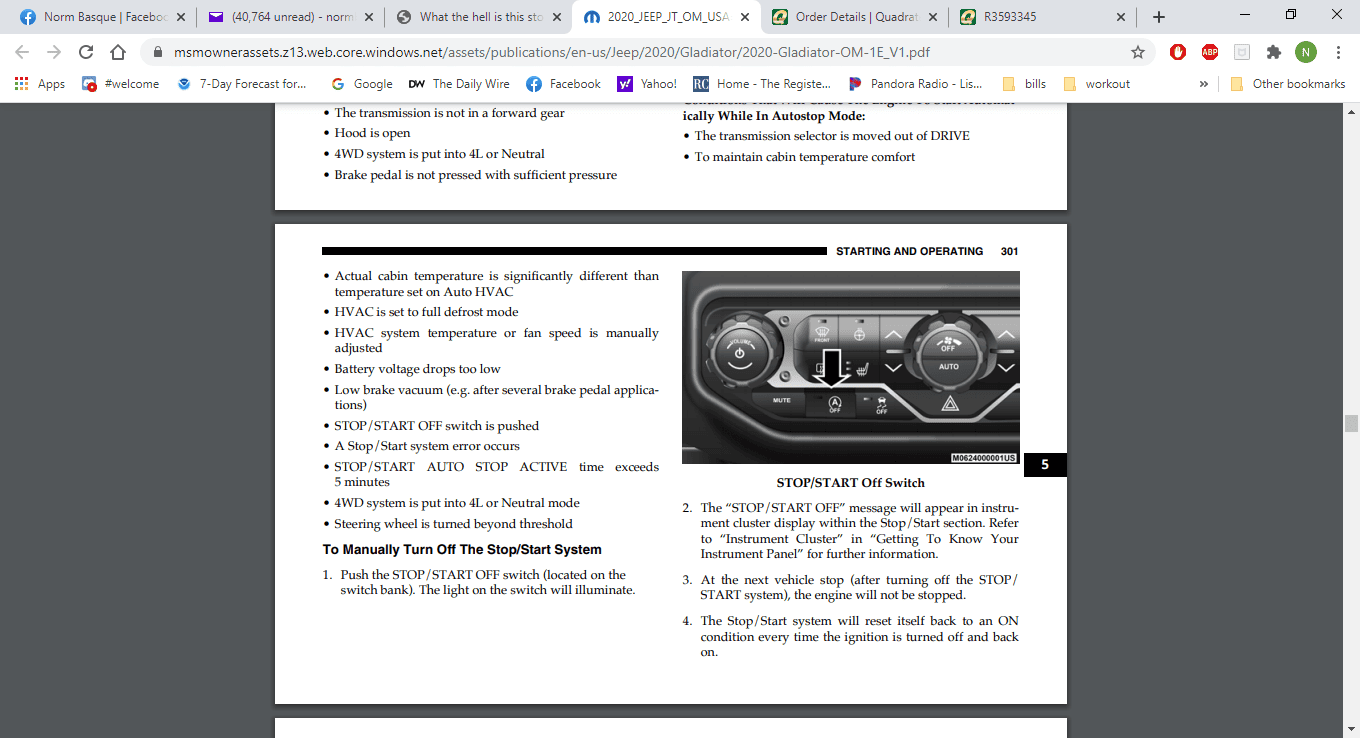Close the unread mail tab
Viewport: 1360px width, 738px height.
pos(368,17)
